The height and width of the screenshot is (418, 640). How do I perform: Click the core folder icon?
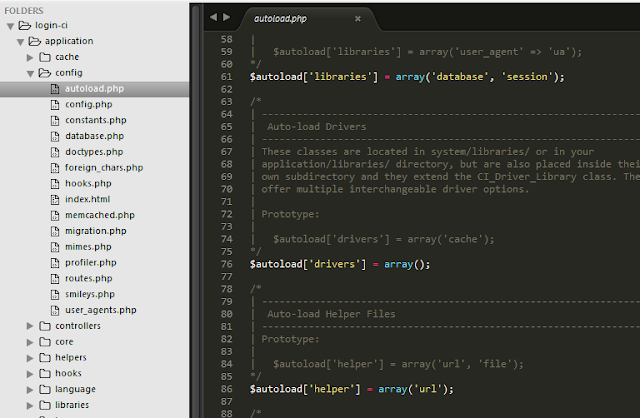(x=45, y=342)
